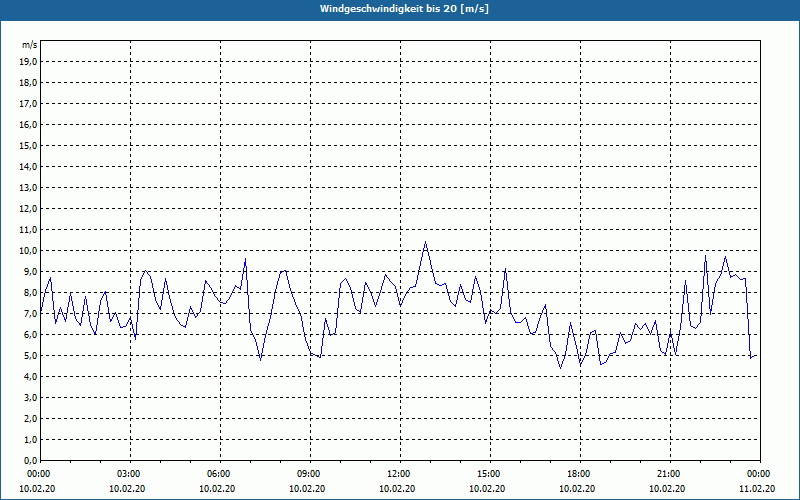Select the 3,0 y-axis label
Viewport: 800px width, 500px height.
click(x=30, y=397)
